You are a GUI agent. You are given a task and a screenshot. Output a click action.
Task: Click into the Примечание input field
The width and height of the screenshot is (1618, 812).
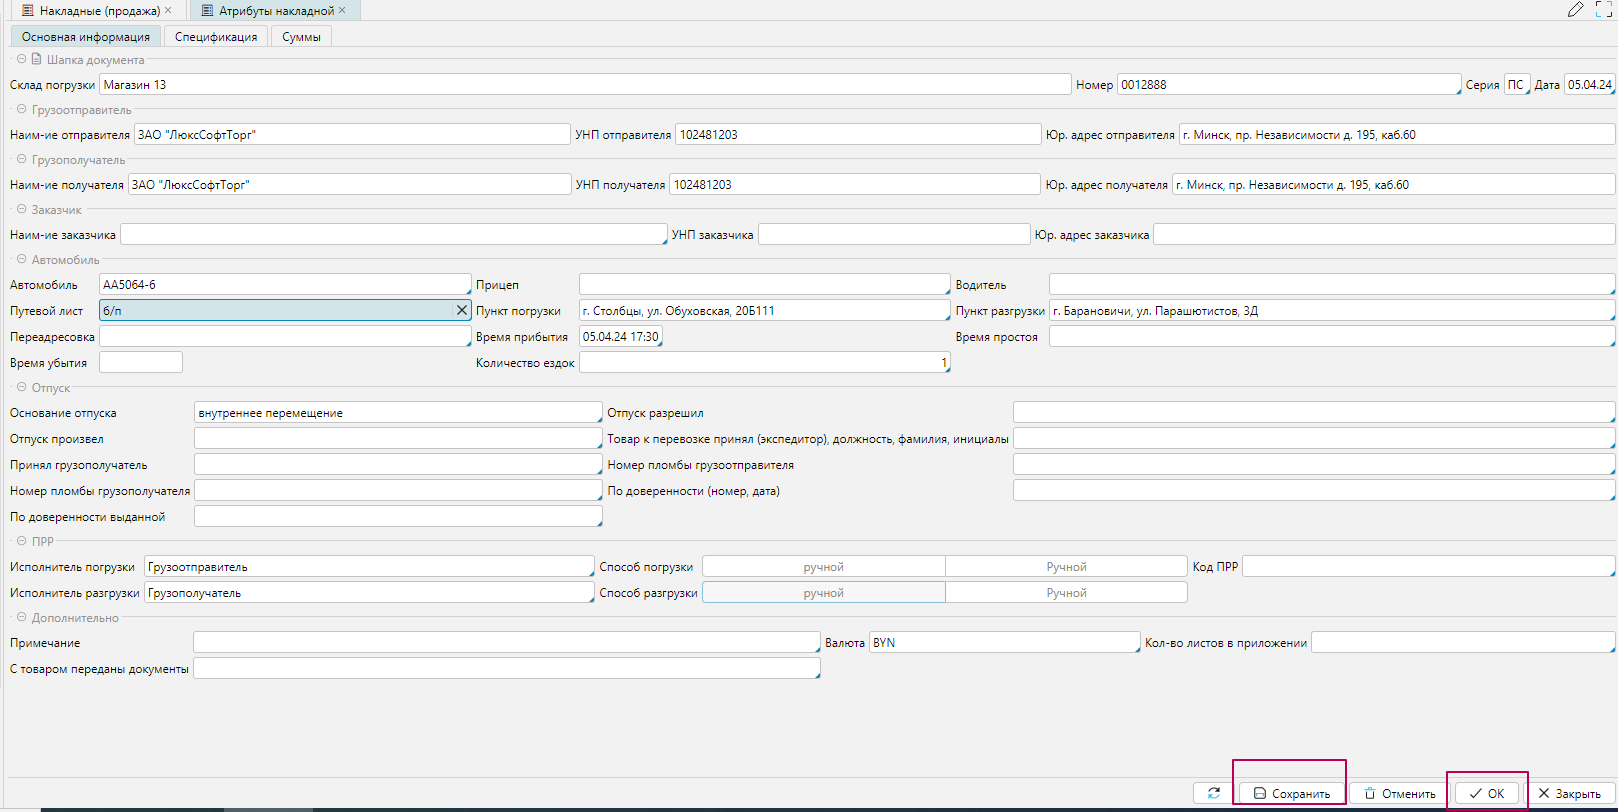pos(506,643)
